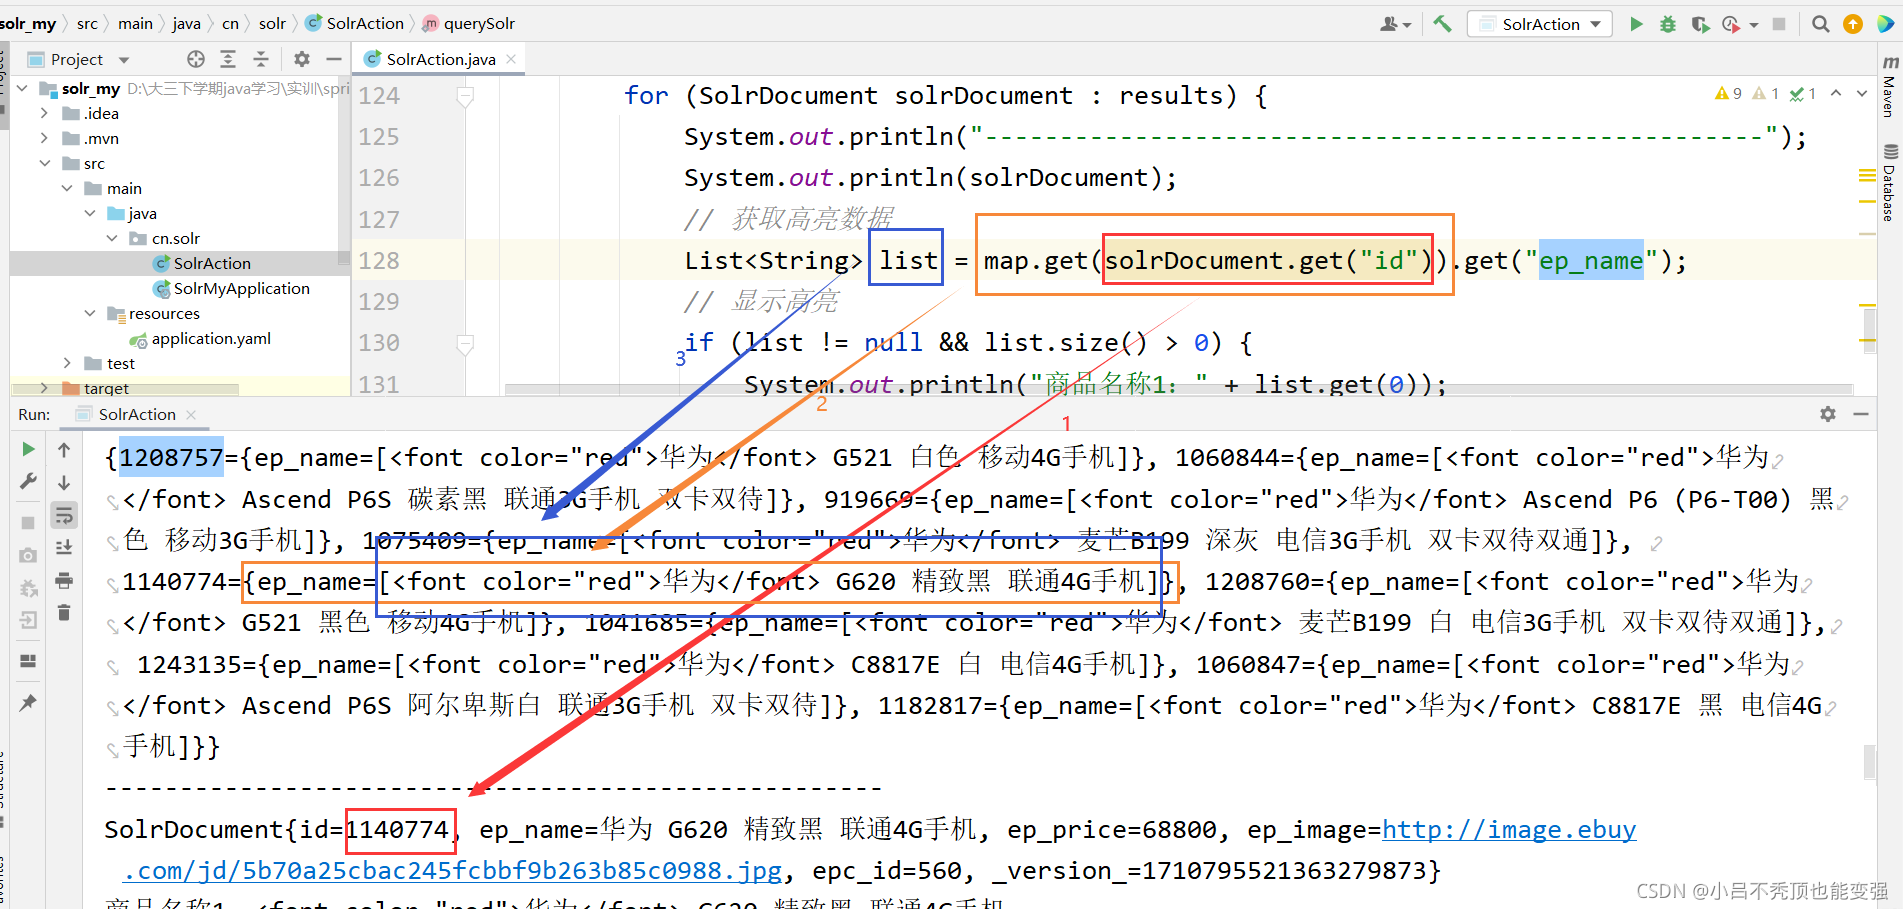Open run configuration wrench in Run panel
Screen dimensions: 1903x909
tap(28, 481)
